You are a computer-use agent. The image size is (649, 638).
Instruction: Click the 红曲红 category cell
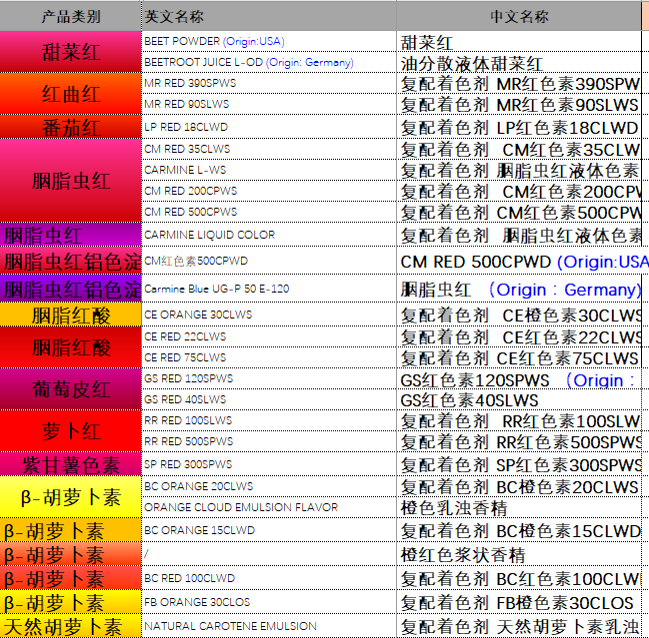click(x=70, y=94)
